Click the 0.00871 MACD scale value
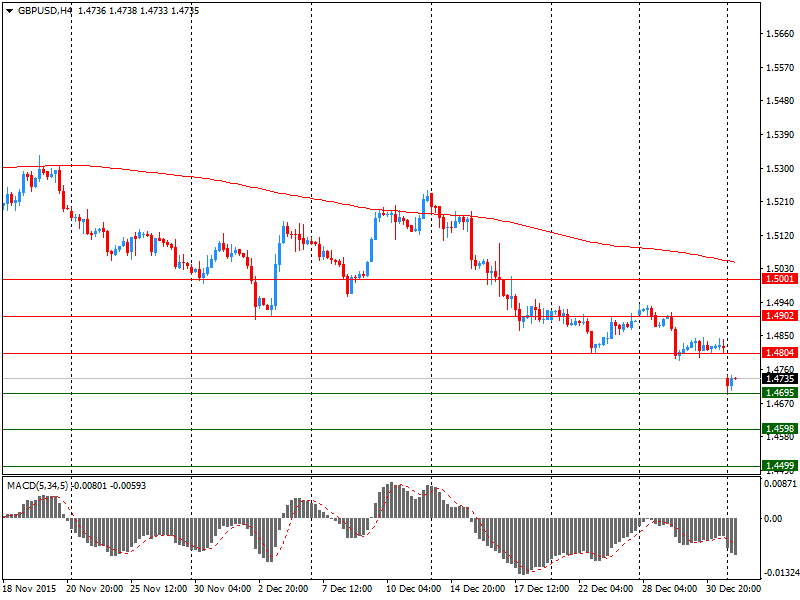This screenshot has height=600, width=800. (x=780, y=483)
